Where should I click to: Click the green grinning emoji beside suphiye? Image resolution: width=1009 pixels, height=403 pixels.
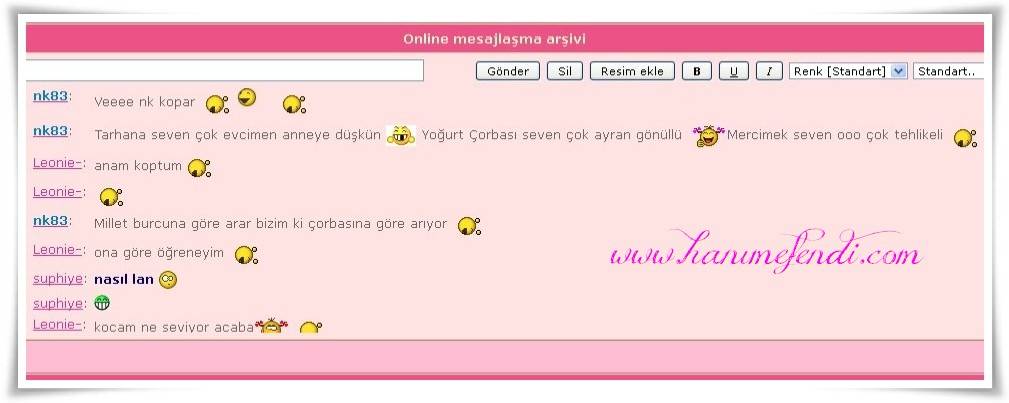click(101, 303)
